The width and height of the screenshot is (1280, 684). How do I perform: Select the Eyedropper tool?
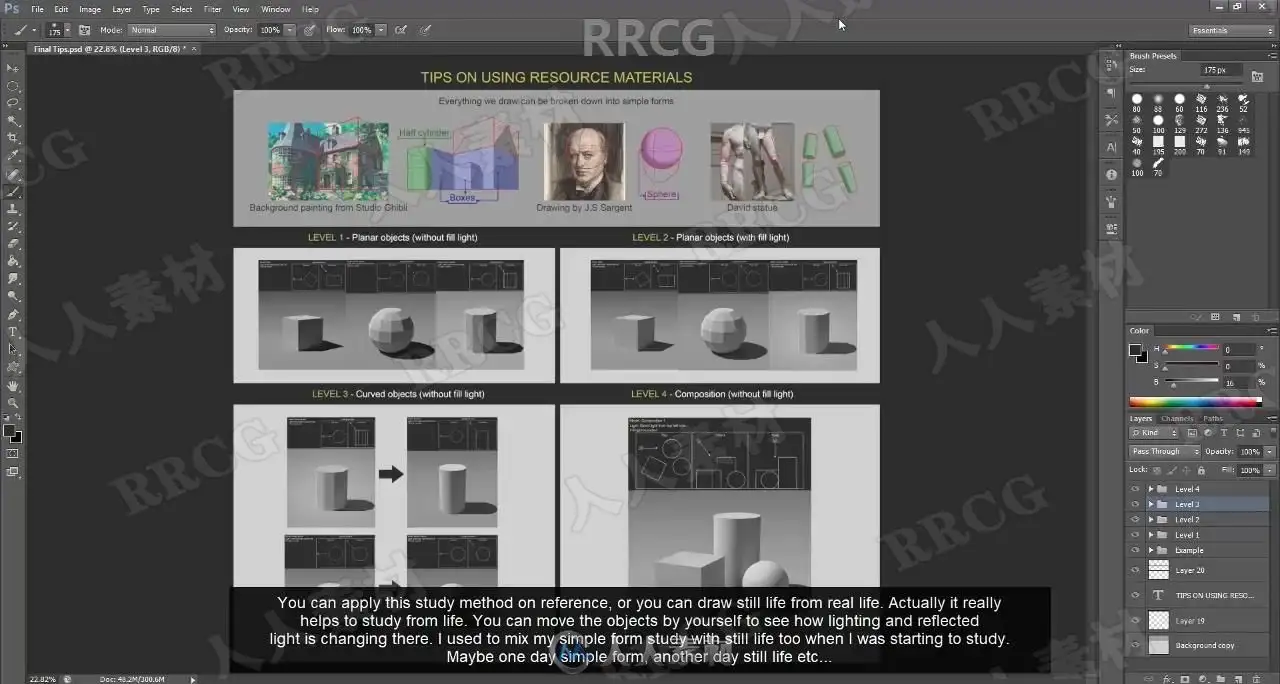13,156
